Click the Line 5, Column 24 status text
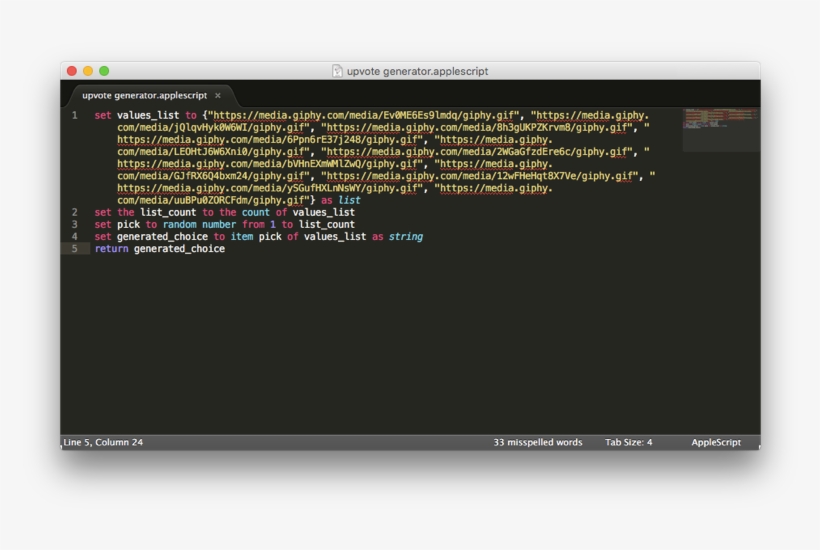The height and width of the screenshot is (550, 820). [x=103, y=442]
